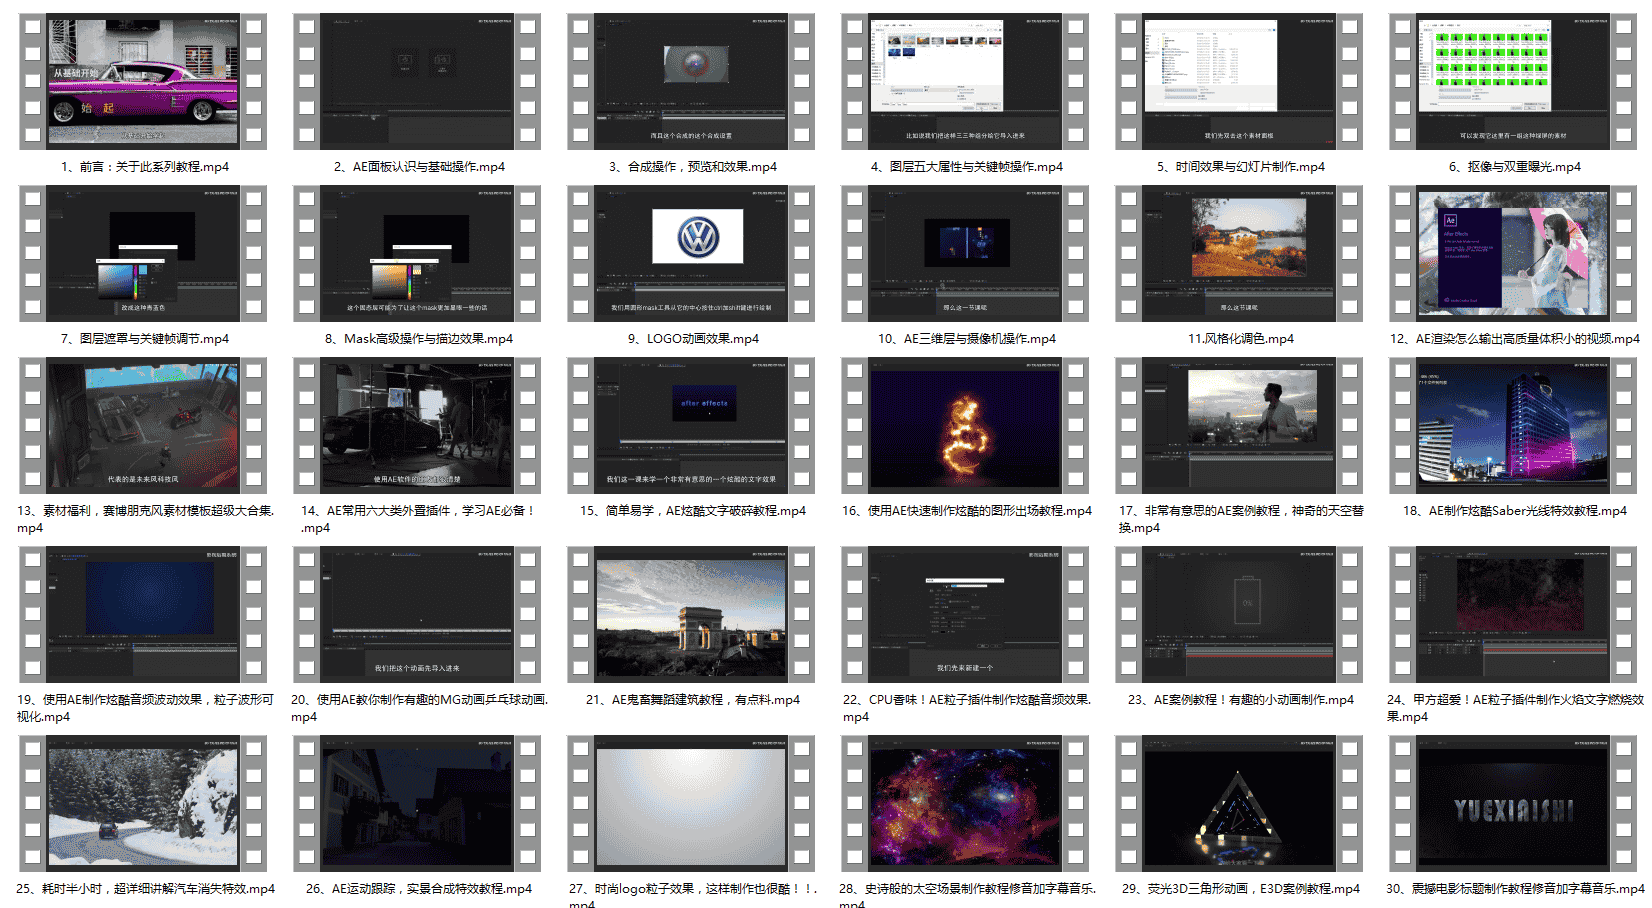Click white glow thumbnail of 27、时尚logo粒子效果
This screenshot has height=908, width=1652.
coord(691,804)
